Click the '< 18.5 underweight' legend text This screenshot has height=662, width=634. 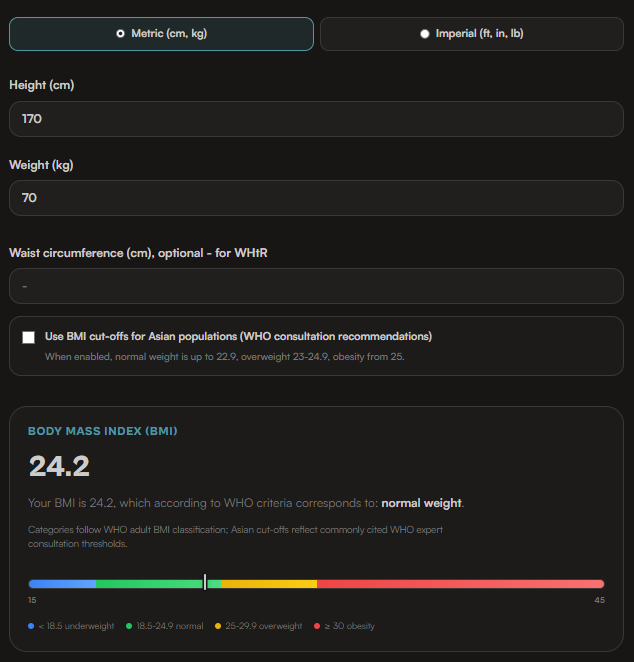(x=76, y=626)
